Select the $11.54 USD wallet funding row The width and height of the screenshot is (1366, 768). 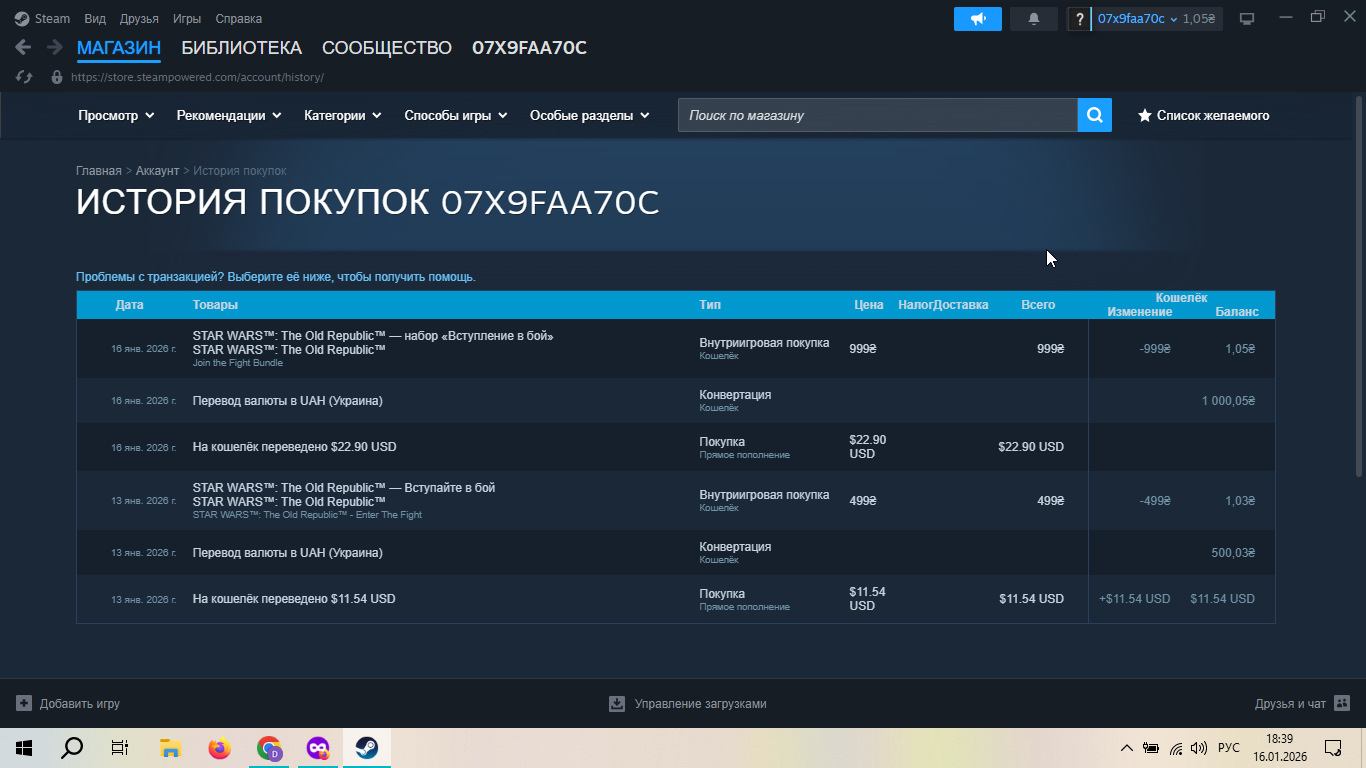click(x=676, y=599)
